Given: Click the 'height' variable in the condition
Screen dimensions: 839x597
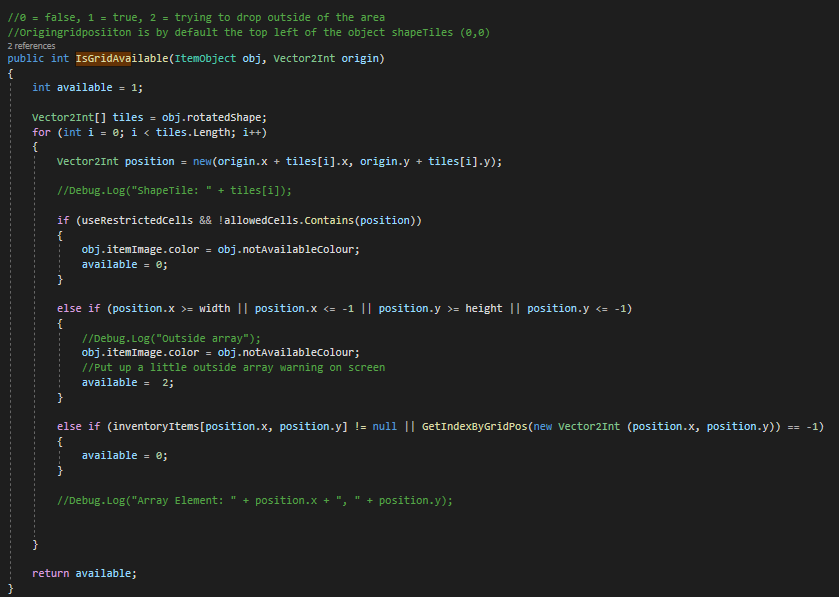Looking at the screenshot, I should pyautogui.click(x=484, y=308).
